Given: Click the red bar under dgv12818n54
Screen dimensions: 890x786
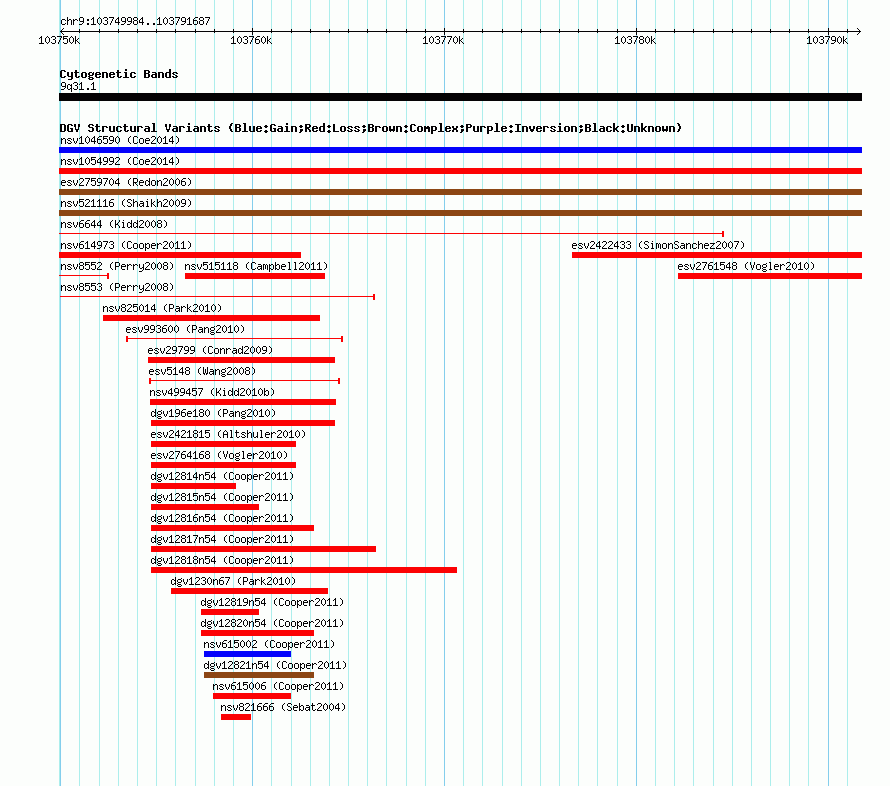Looking at the screenshot, I should pos(304,570).
